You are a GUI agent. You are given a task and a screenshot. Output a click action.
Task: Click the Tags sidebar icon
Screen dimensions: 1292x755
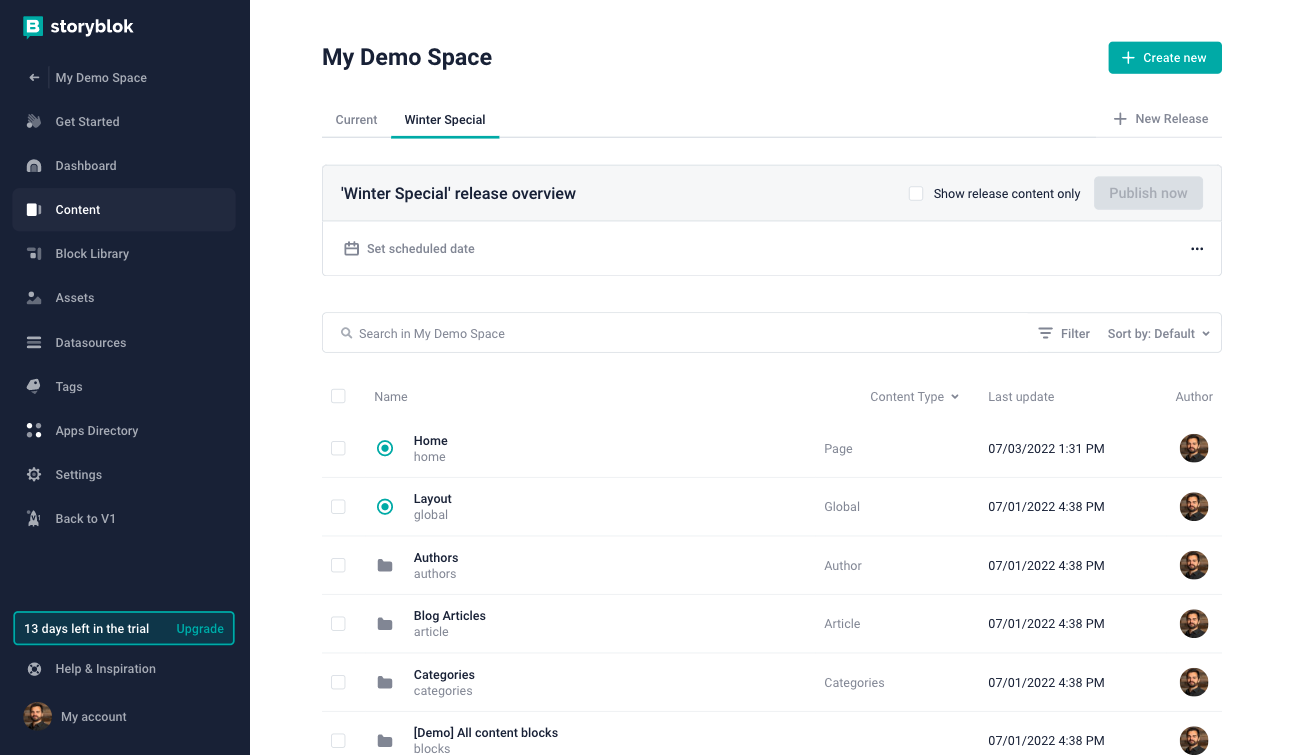[34, 386]
